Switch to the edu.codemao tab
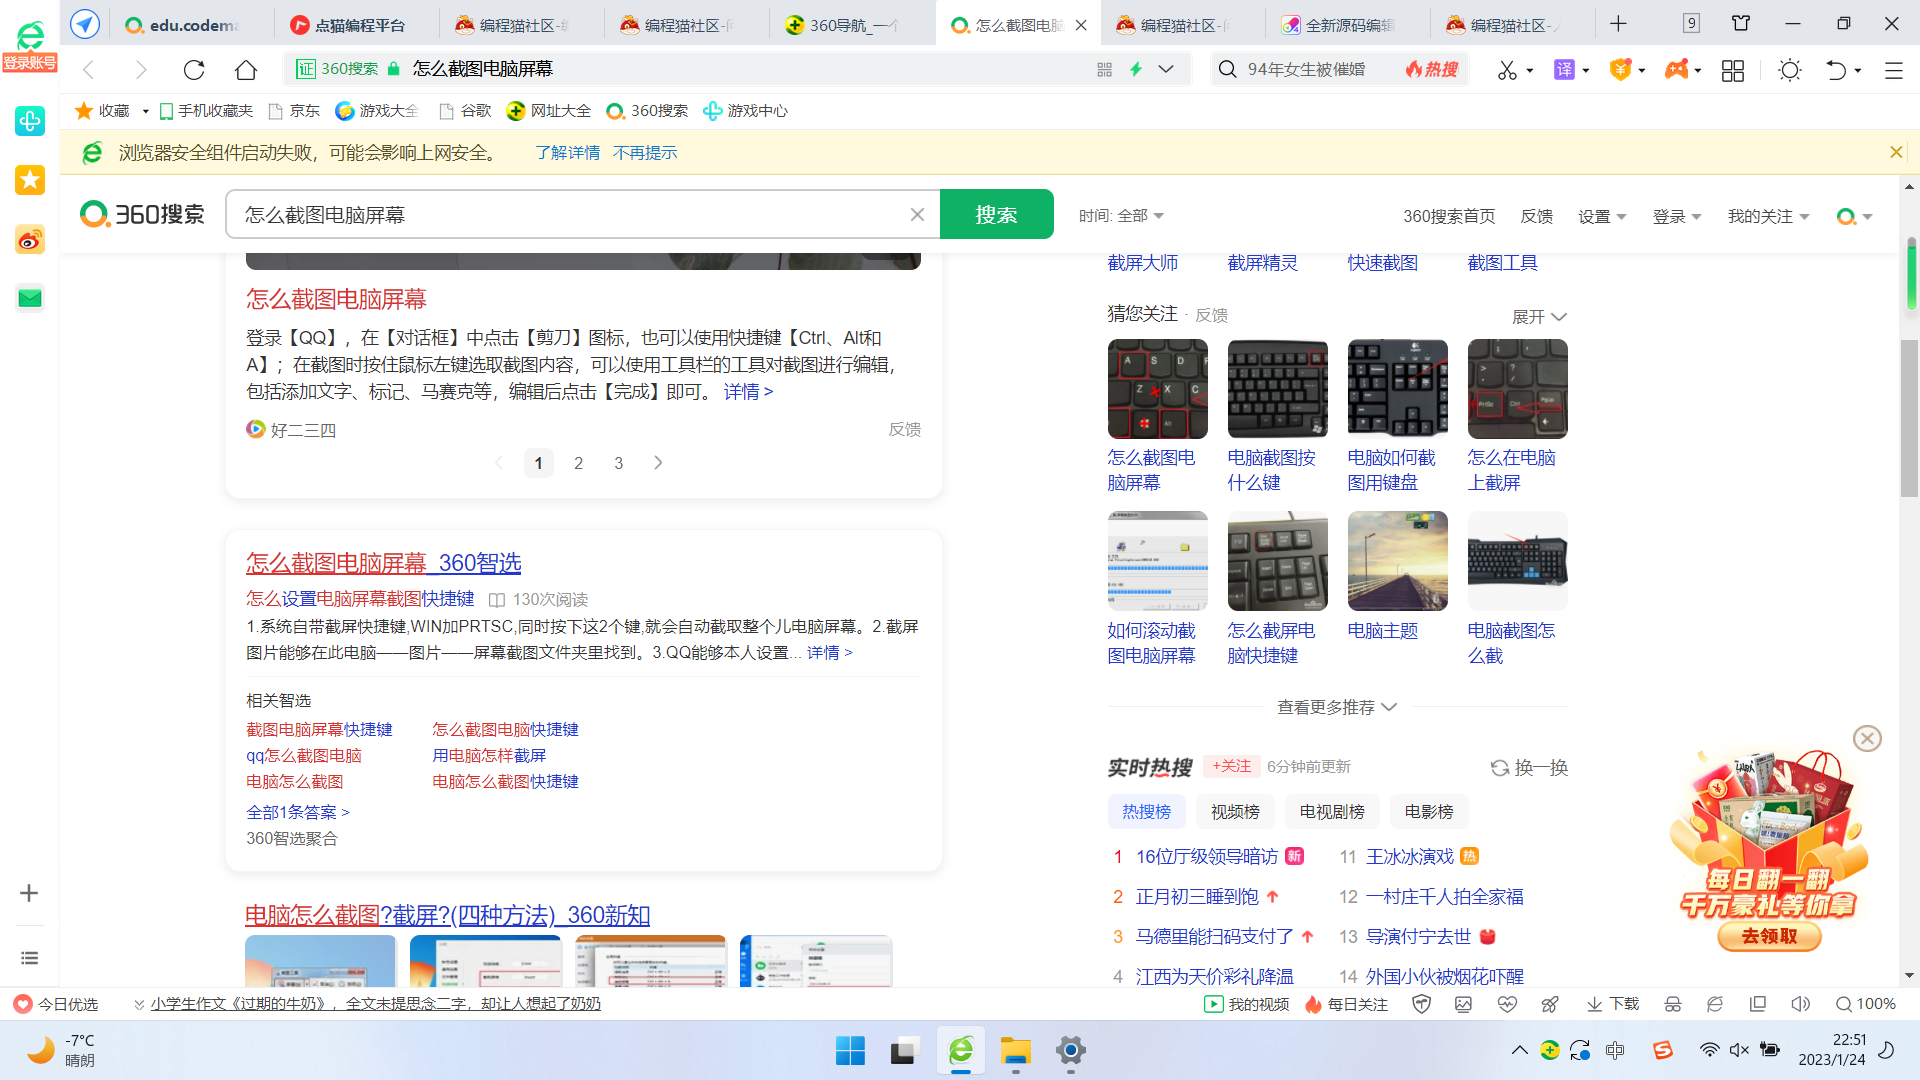 tap(191, 24)
